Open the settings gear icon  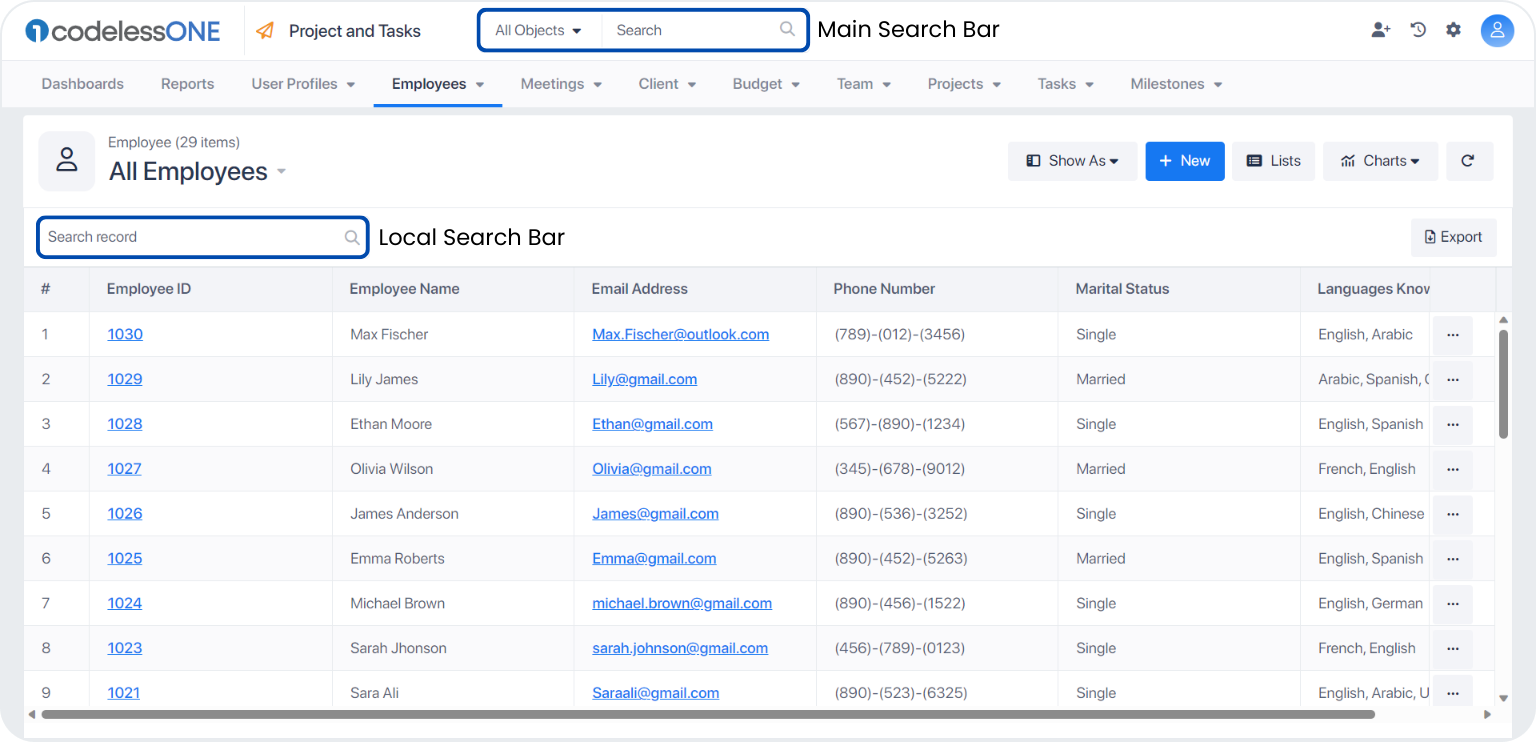[x=1454, y=30]
